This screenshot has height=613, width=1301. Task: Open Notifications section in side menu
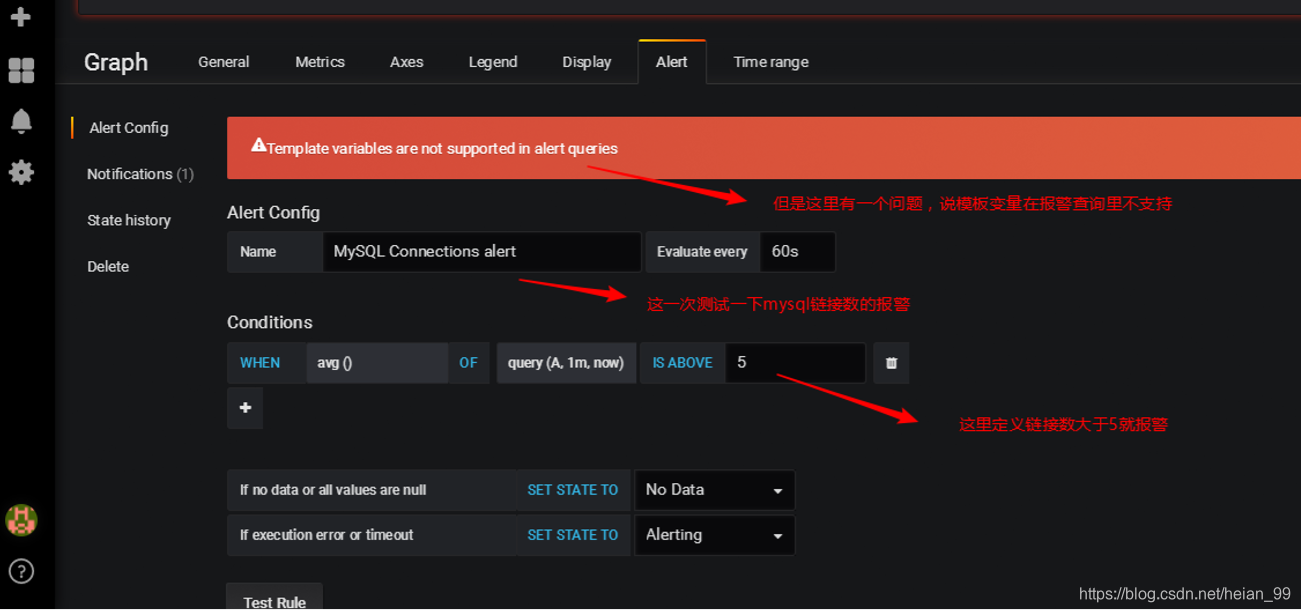tap(140, 174)
